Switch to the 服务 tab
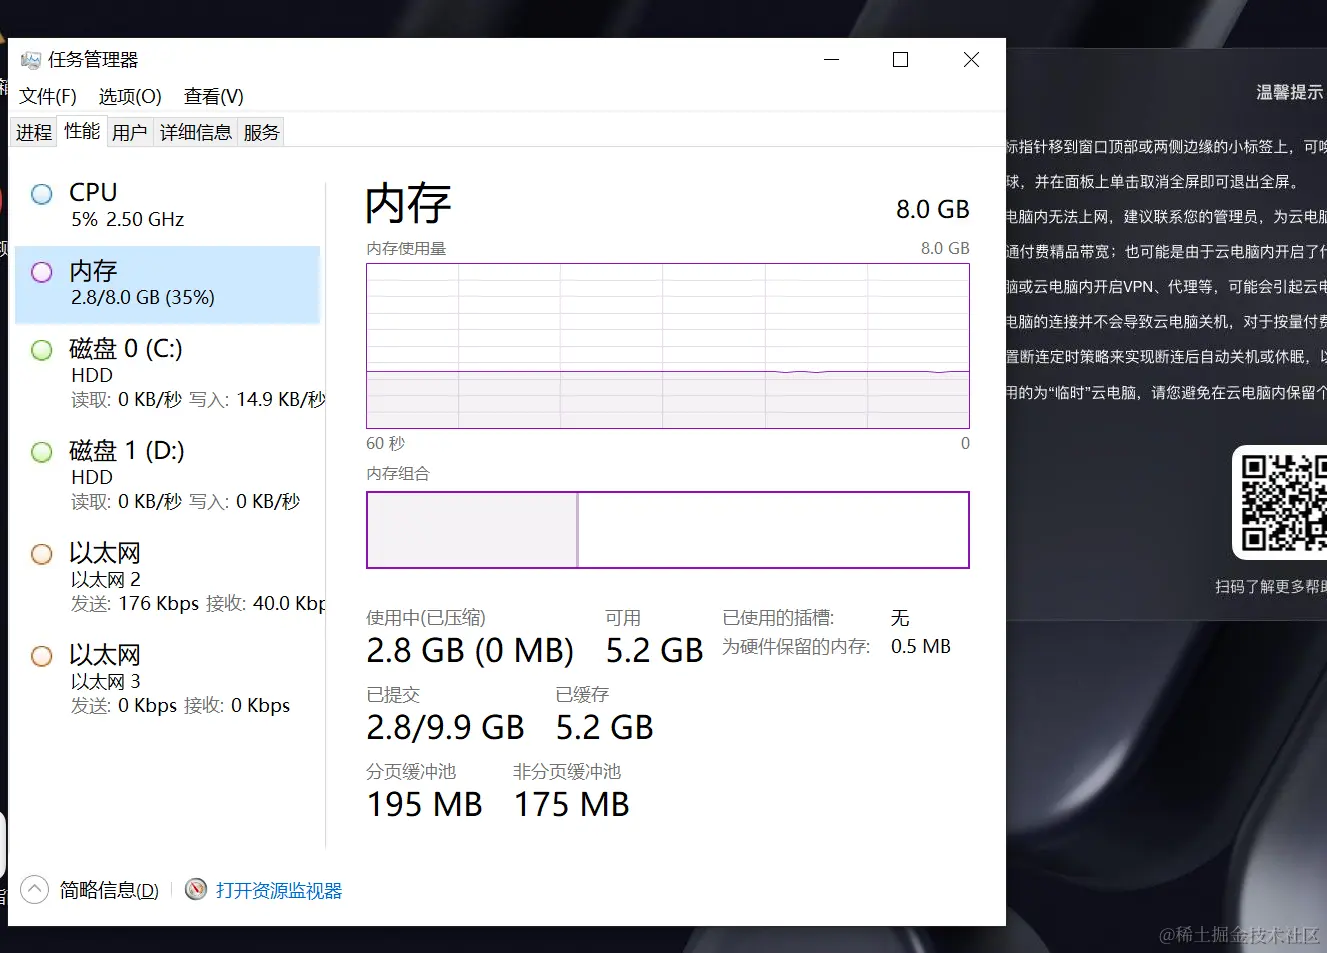Viewport: 1327px width, 953px height. 261,132
